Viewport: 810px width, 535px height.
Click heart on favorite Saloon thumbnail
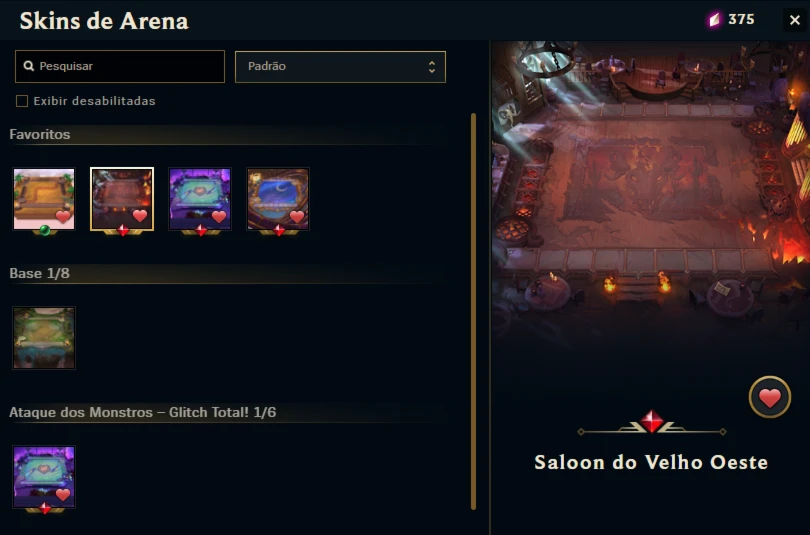click(x=140, y=216)
